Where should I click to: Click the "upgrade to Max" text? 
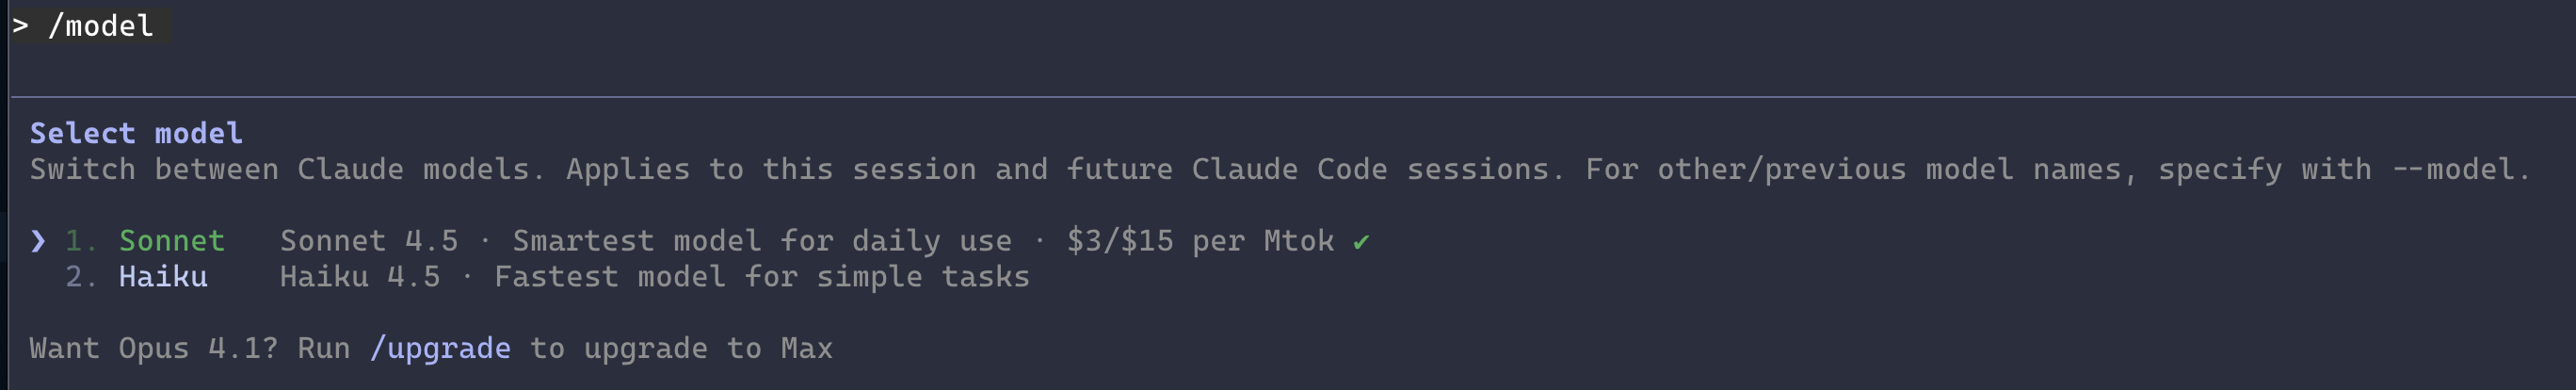pos(707,348)
